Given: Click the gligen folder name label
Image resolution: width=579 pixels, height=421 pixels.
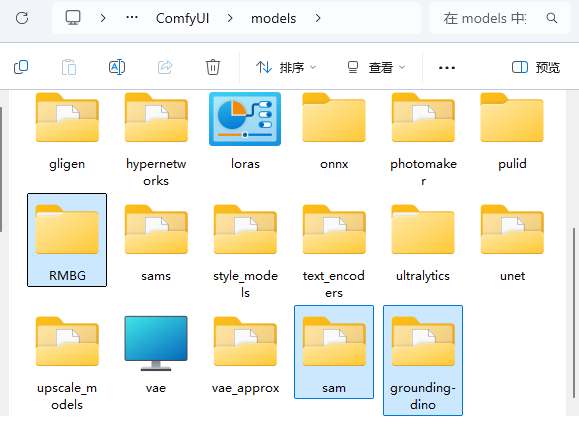Looking at the screenshot, I should [67, 164].
